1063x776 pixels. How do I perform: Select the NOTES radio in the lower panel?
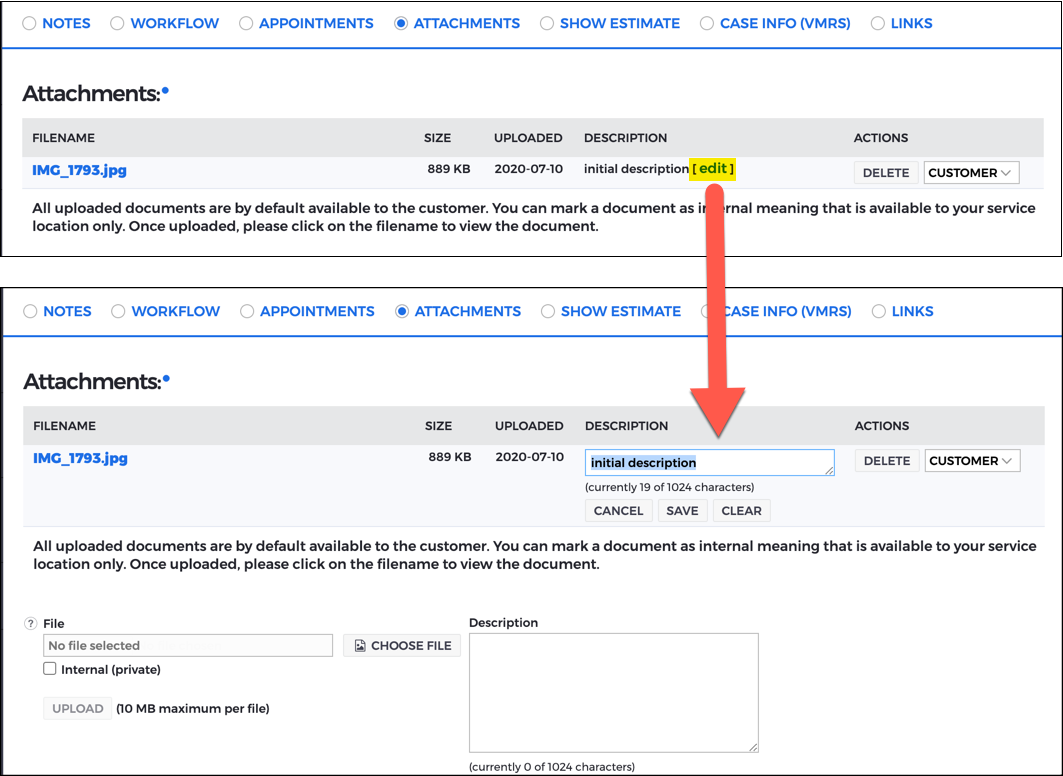[x=30, y=311]
